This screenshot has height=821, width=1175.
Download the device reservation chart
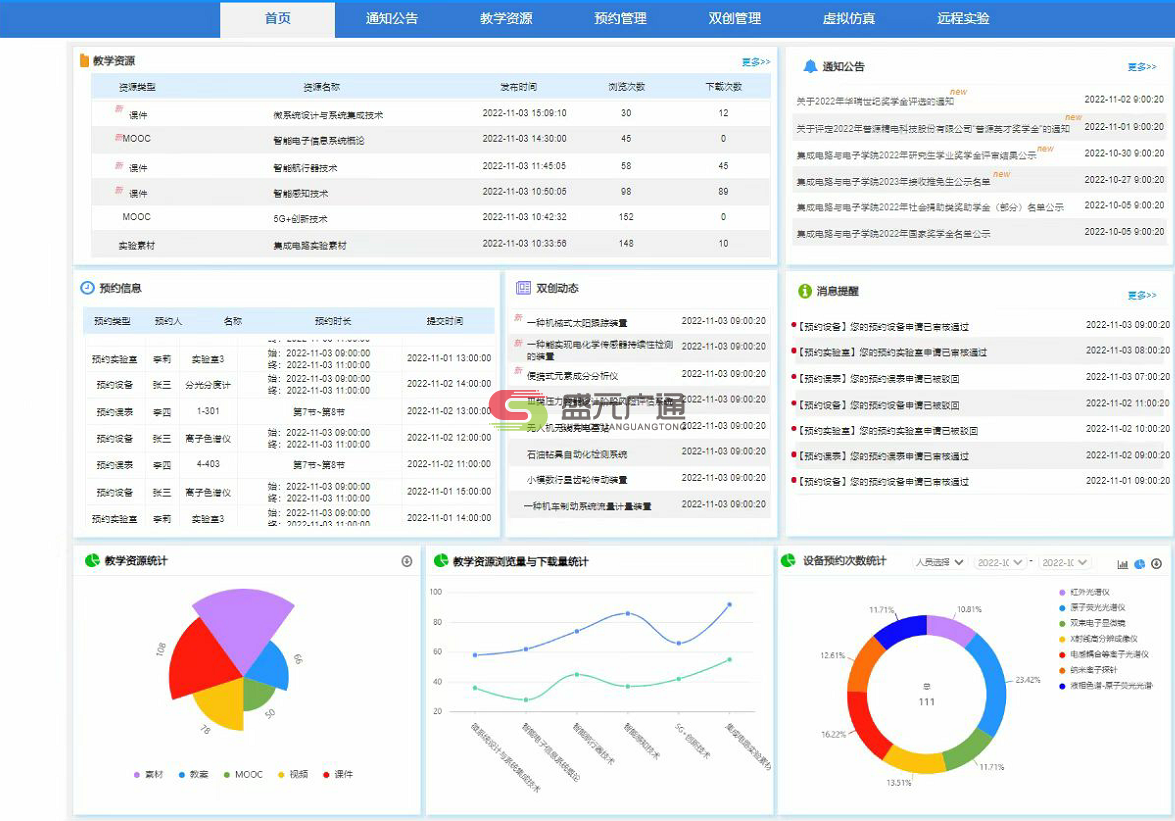1156,564
